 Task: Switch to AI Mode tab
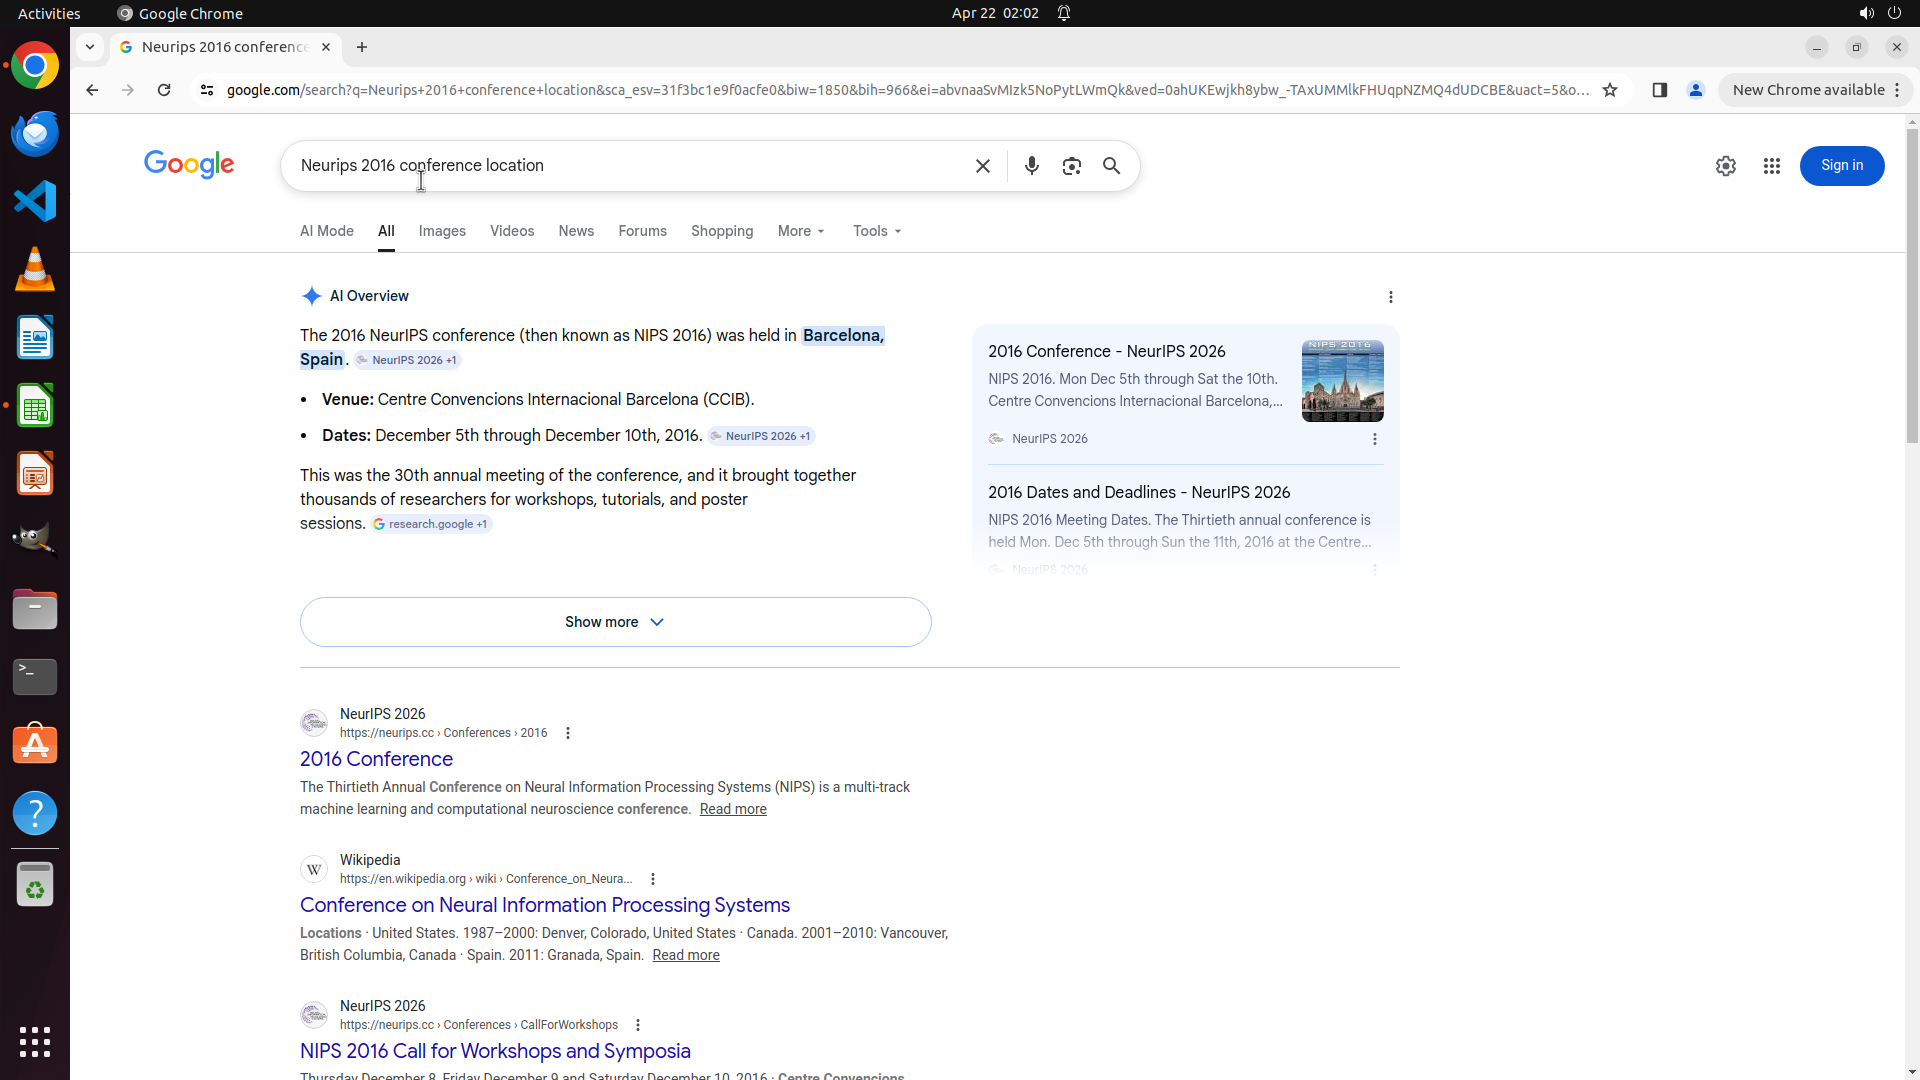pos(326,231)
